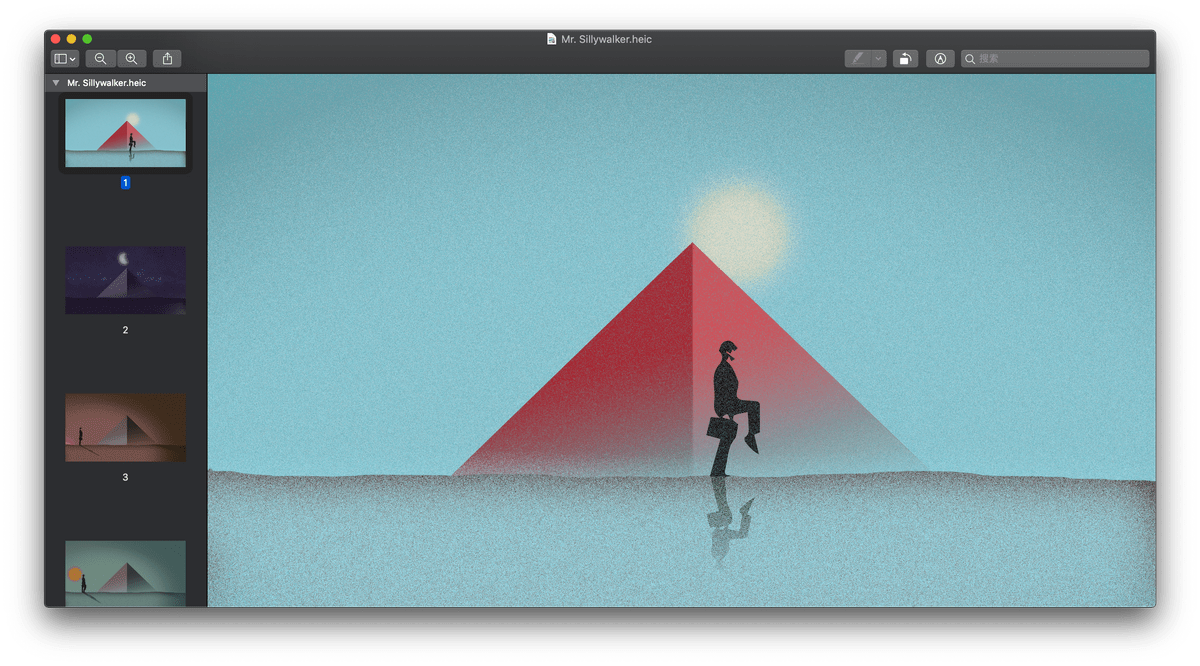Select thumbnail 3 brown dusk image

[125, 427]
